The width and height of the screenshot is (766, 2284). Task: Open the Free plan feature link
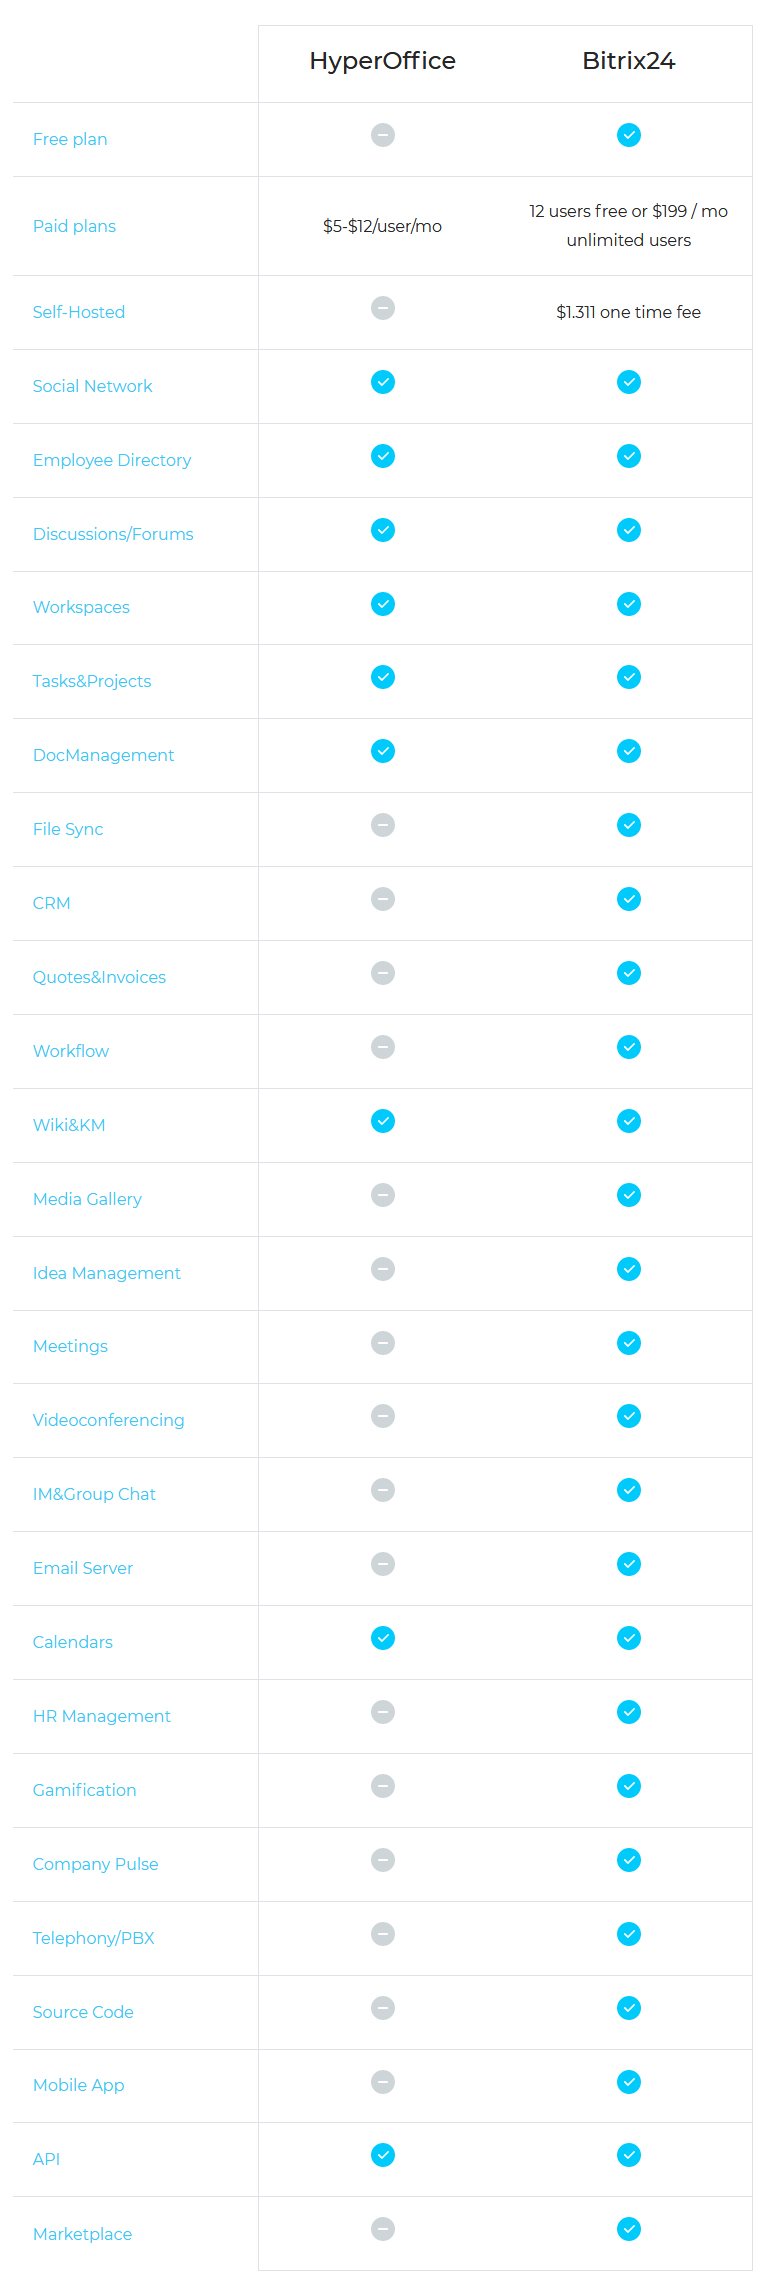click(x=70, y=139)
